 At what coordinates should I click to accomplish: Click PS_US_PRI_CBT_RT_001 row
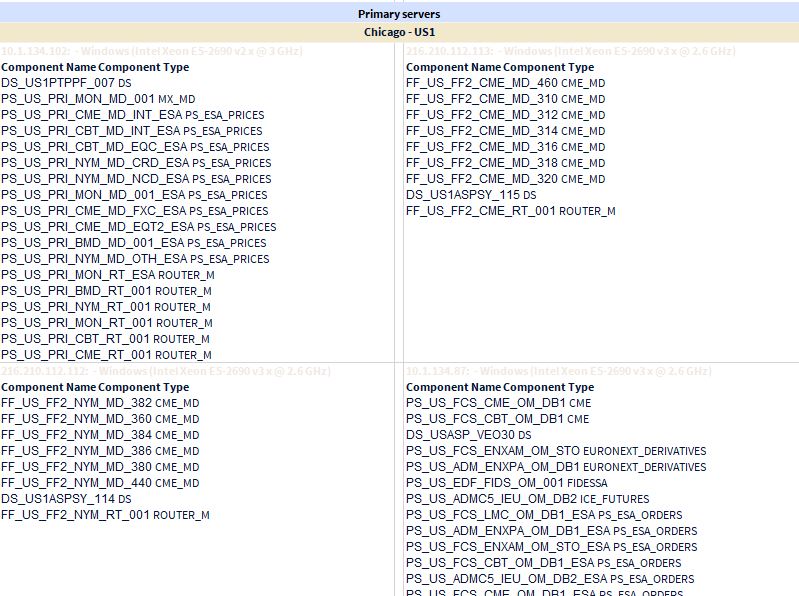pyautogui.click(x=105, y=339)
